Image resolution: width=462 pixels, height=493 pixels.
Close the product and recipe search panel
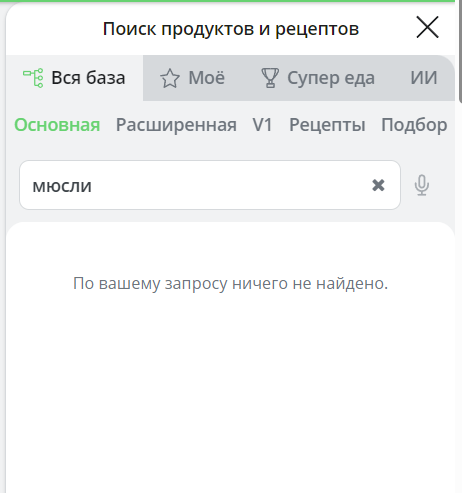(x=427, y=27)
